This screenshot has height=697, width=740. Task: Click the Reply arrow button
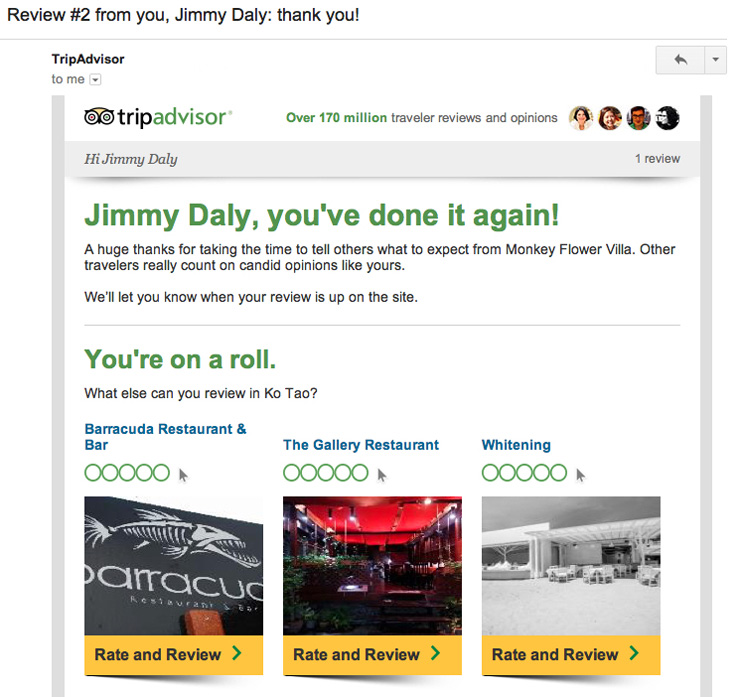click(x=680, y=60)
